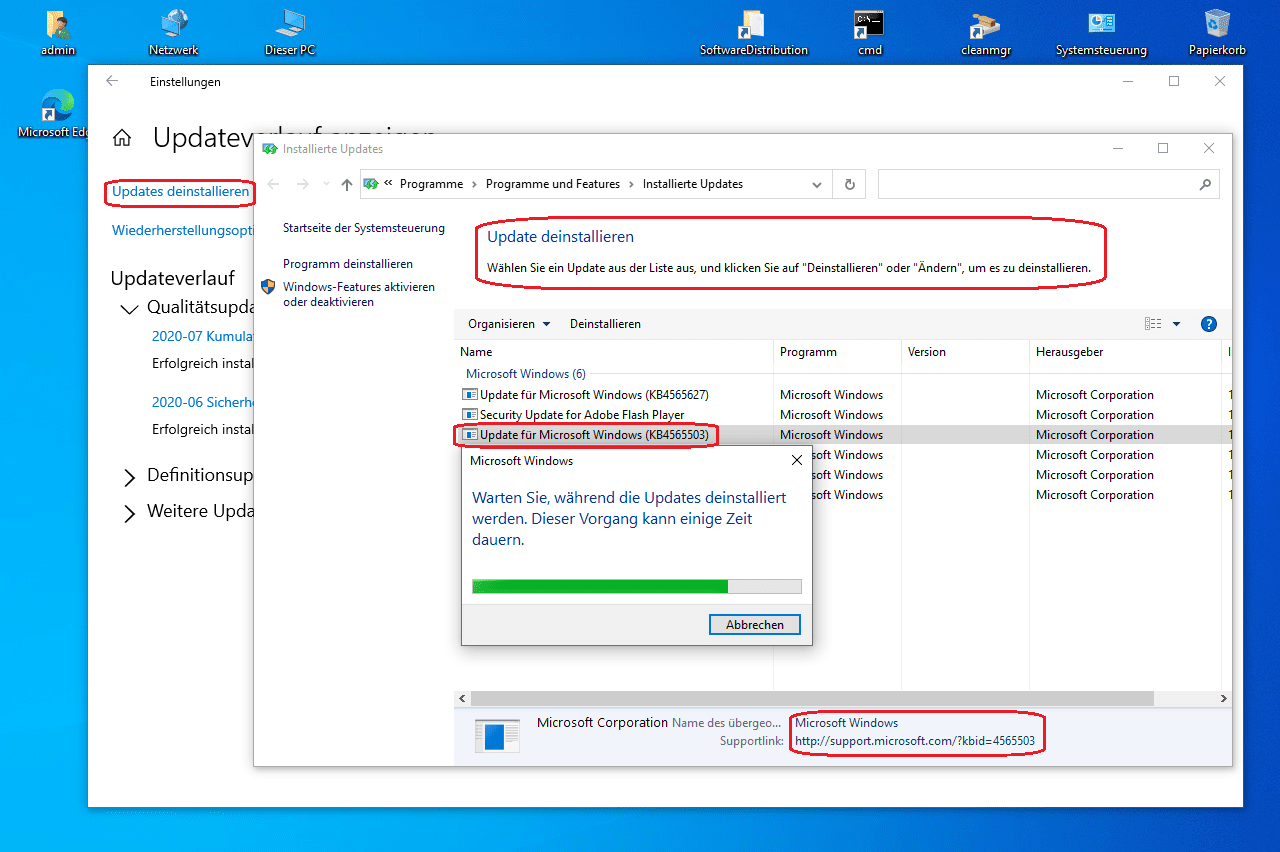Image resolution: width=1280 pixels, height=852 pixels.
Task: Select Update für Microsoft Windows (KB4565627)
Action: click(x=594, y=395)
